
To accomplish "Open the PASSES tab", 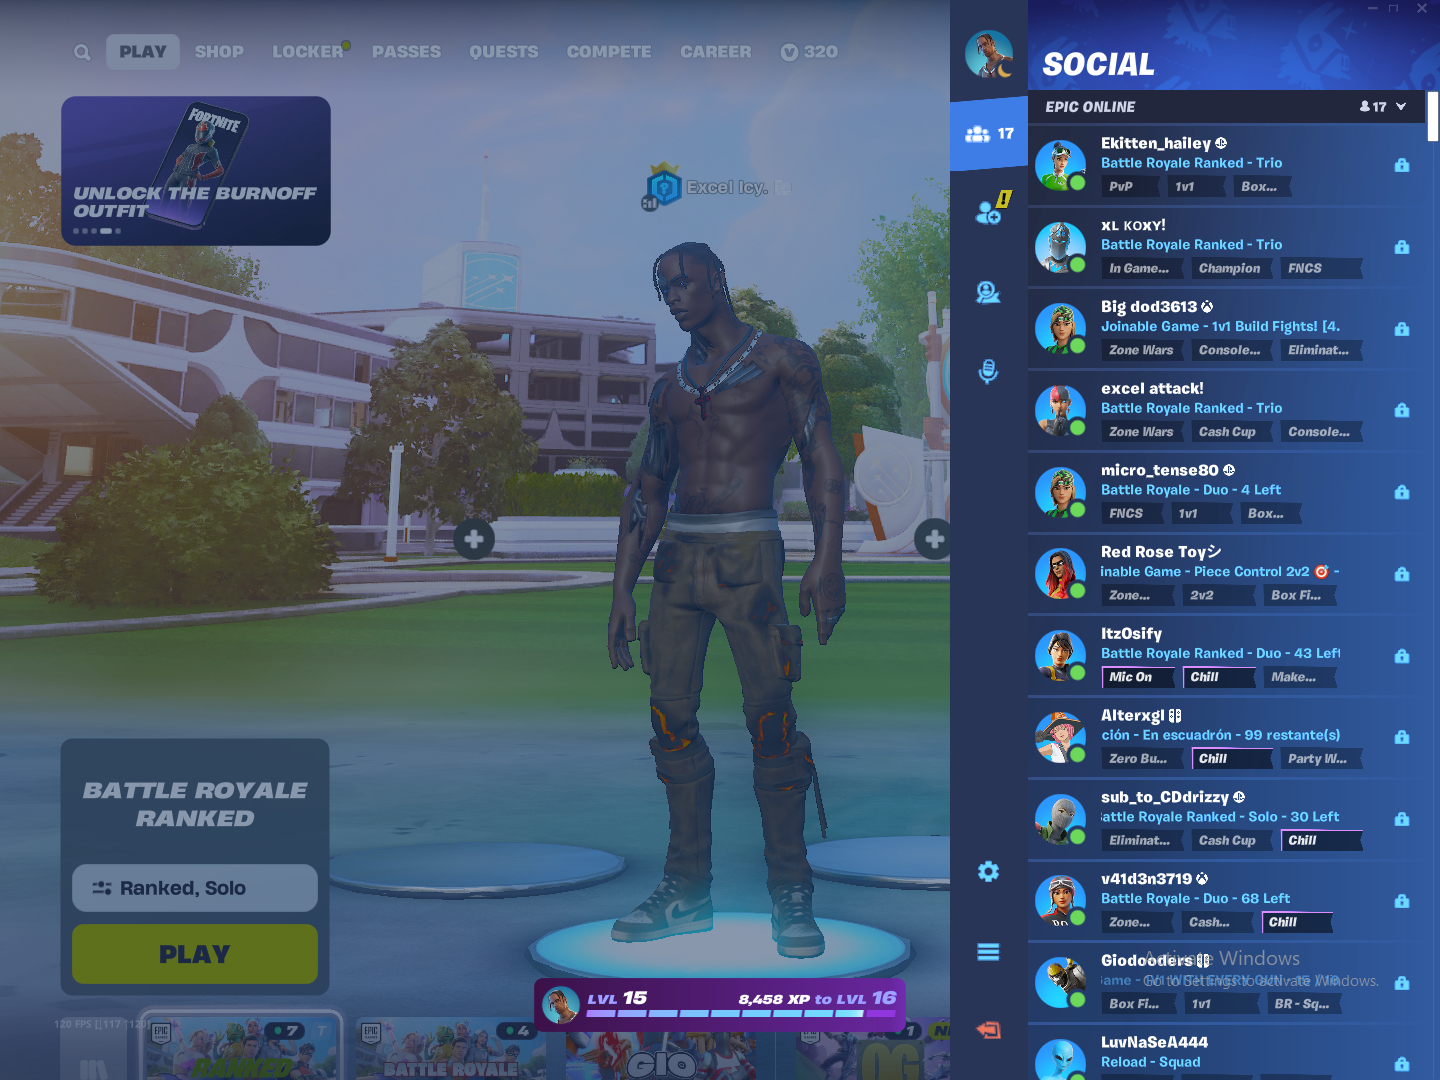I will 406,52.
